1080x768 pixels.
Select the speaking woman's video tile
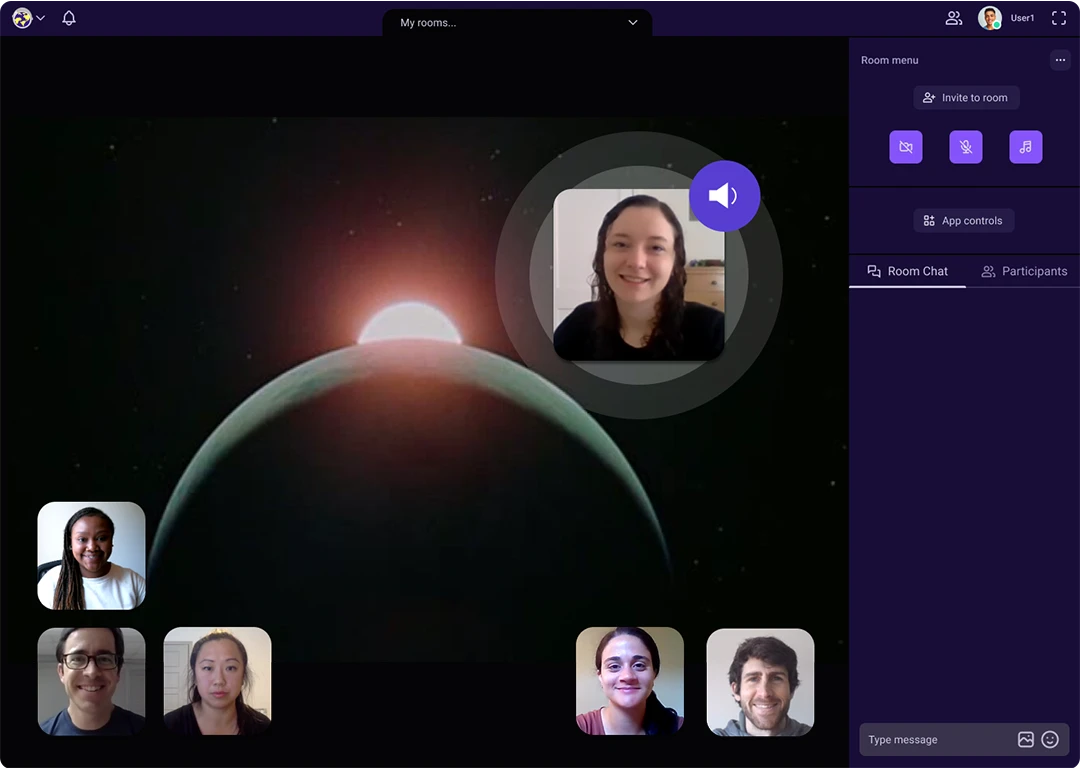[x=638, y=275]
